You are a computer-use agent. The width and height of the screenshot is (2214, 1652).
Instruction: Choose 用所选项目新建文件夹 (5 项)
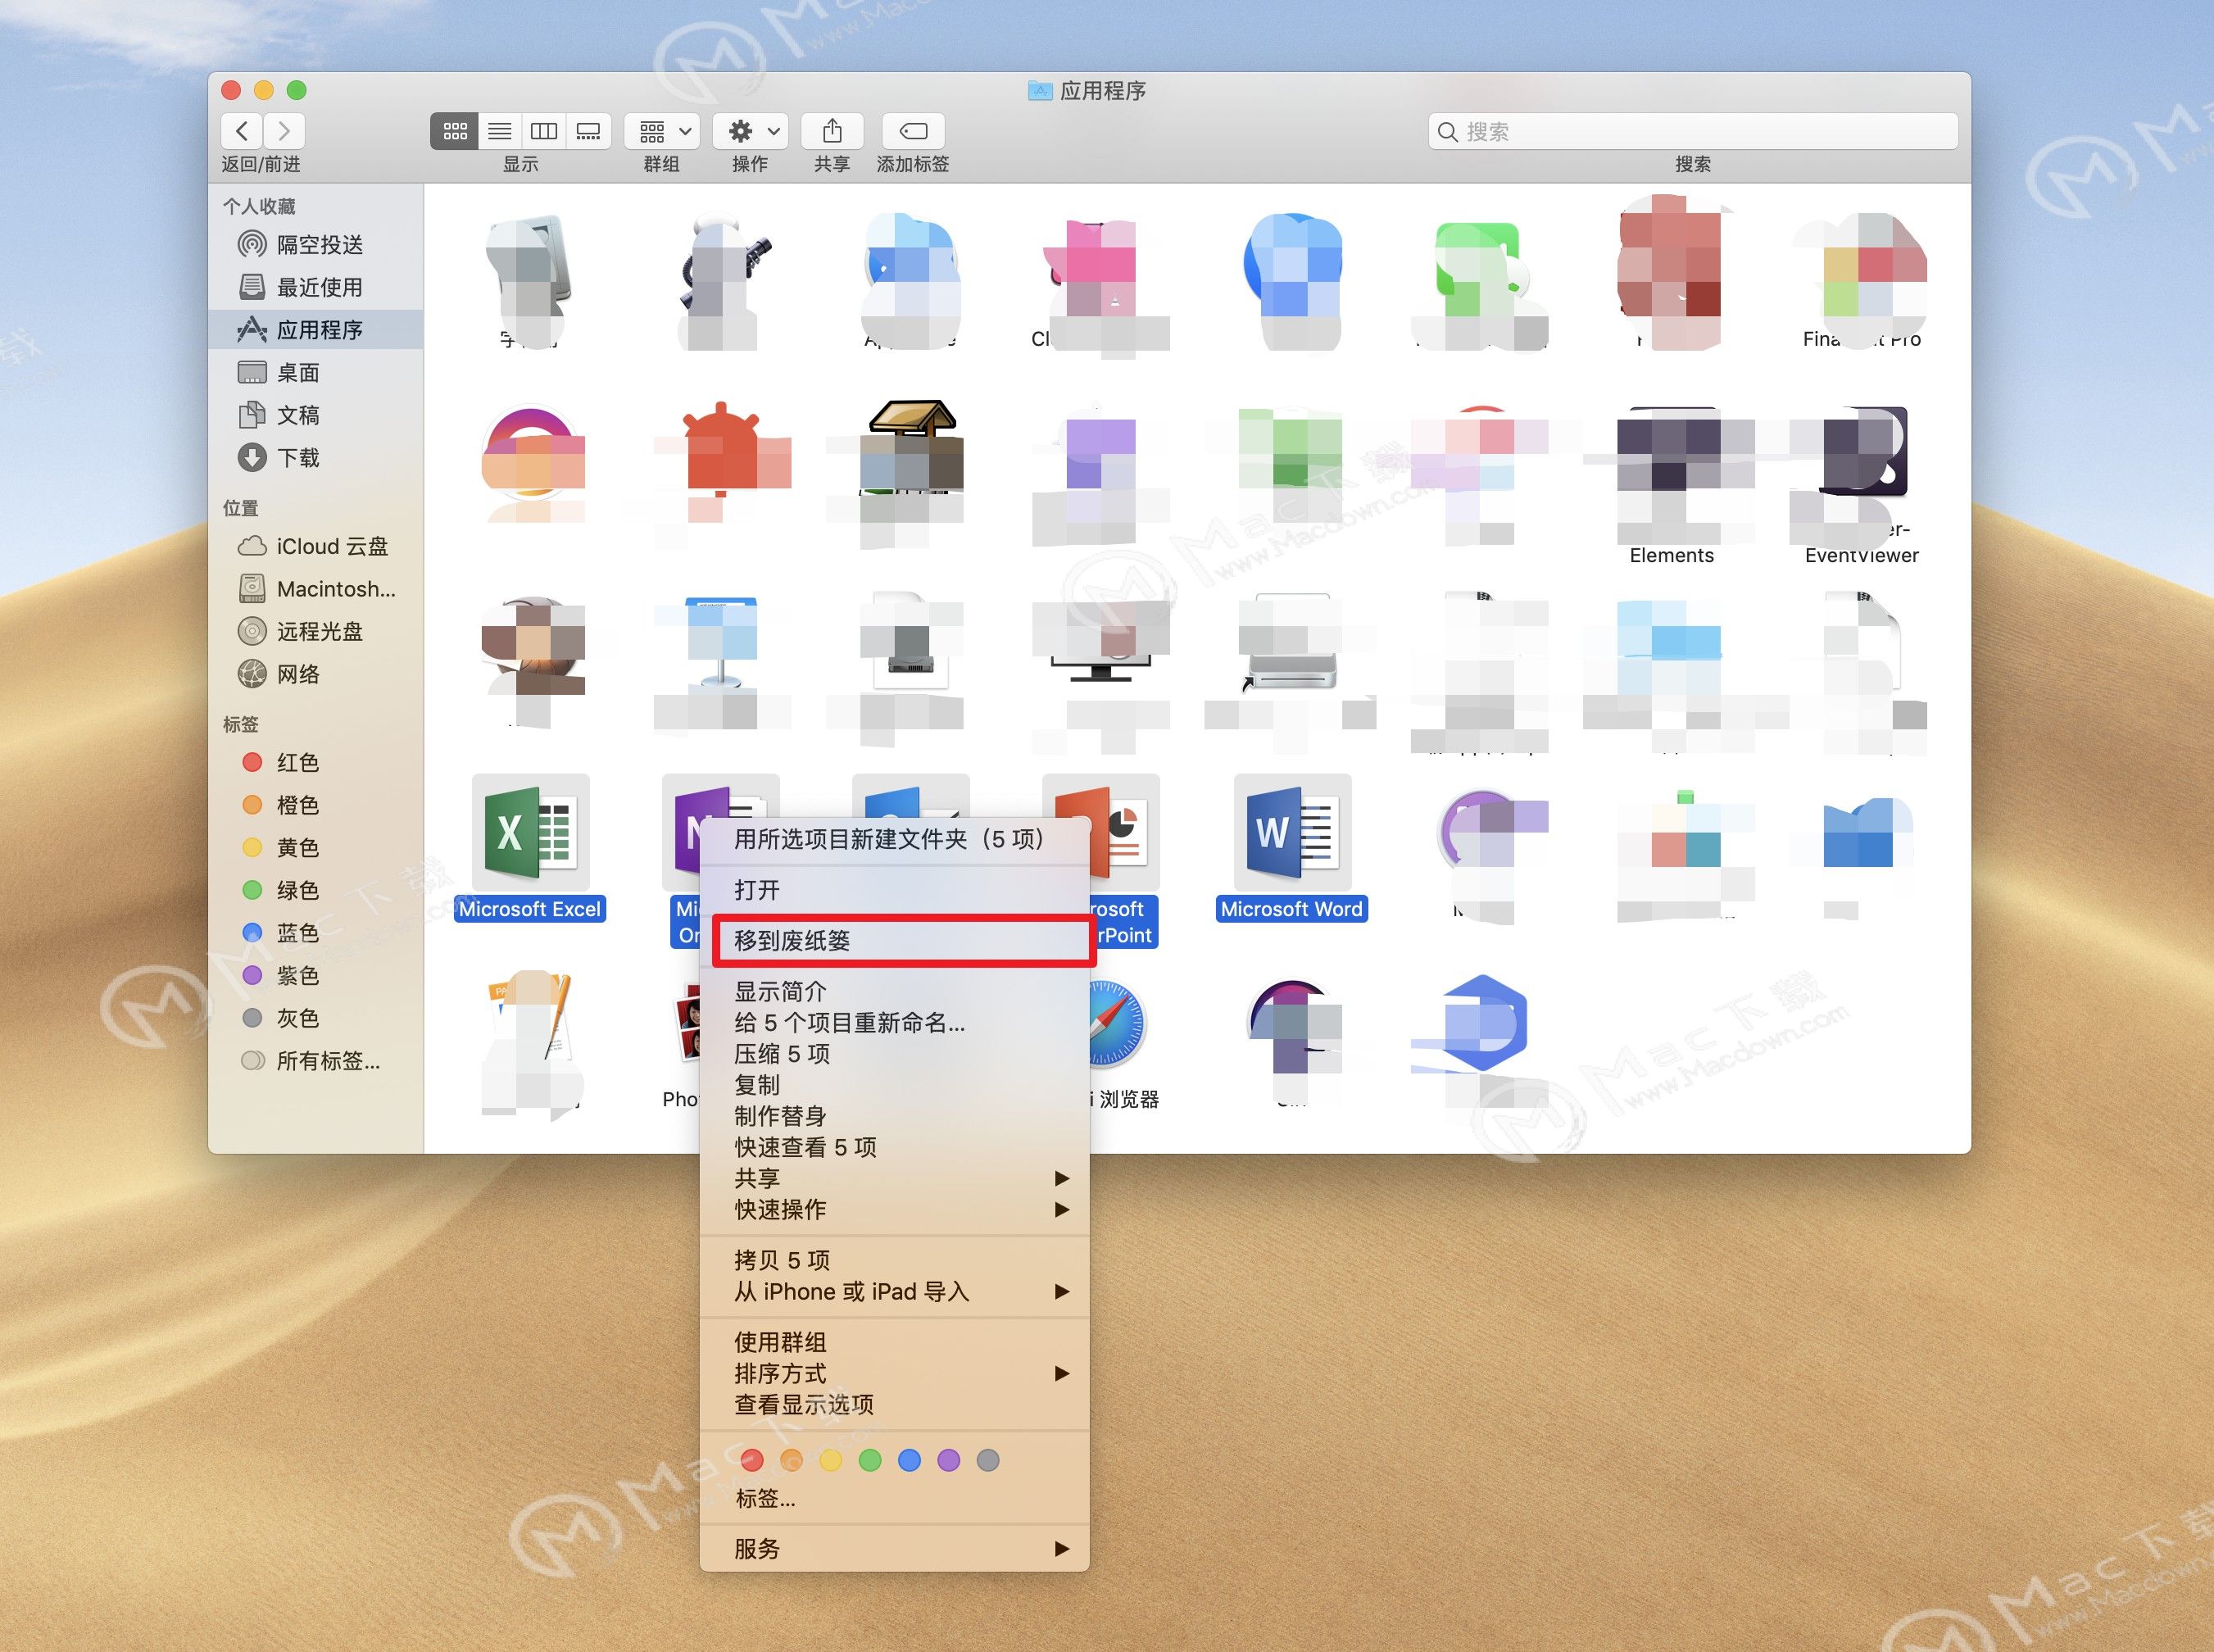click(894, 838)
